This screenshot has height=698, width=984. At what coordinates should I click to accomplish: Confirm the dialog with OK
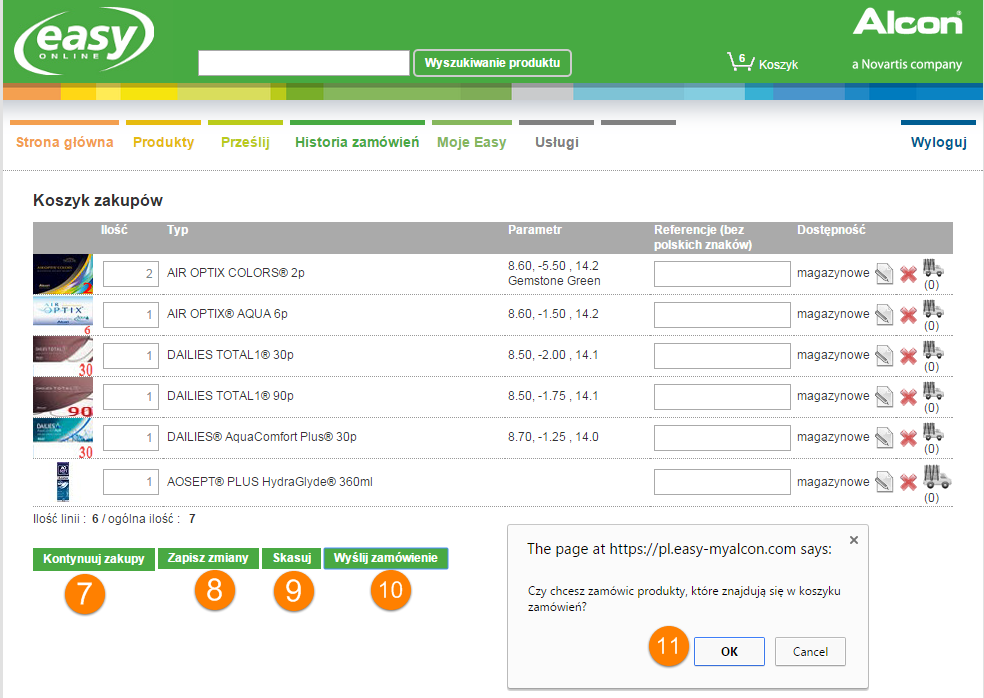click(x=729, y=652)
